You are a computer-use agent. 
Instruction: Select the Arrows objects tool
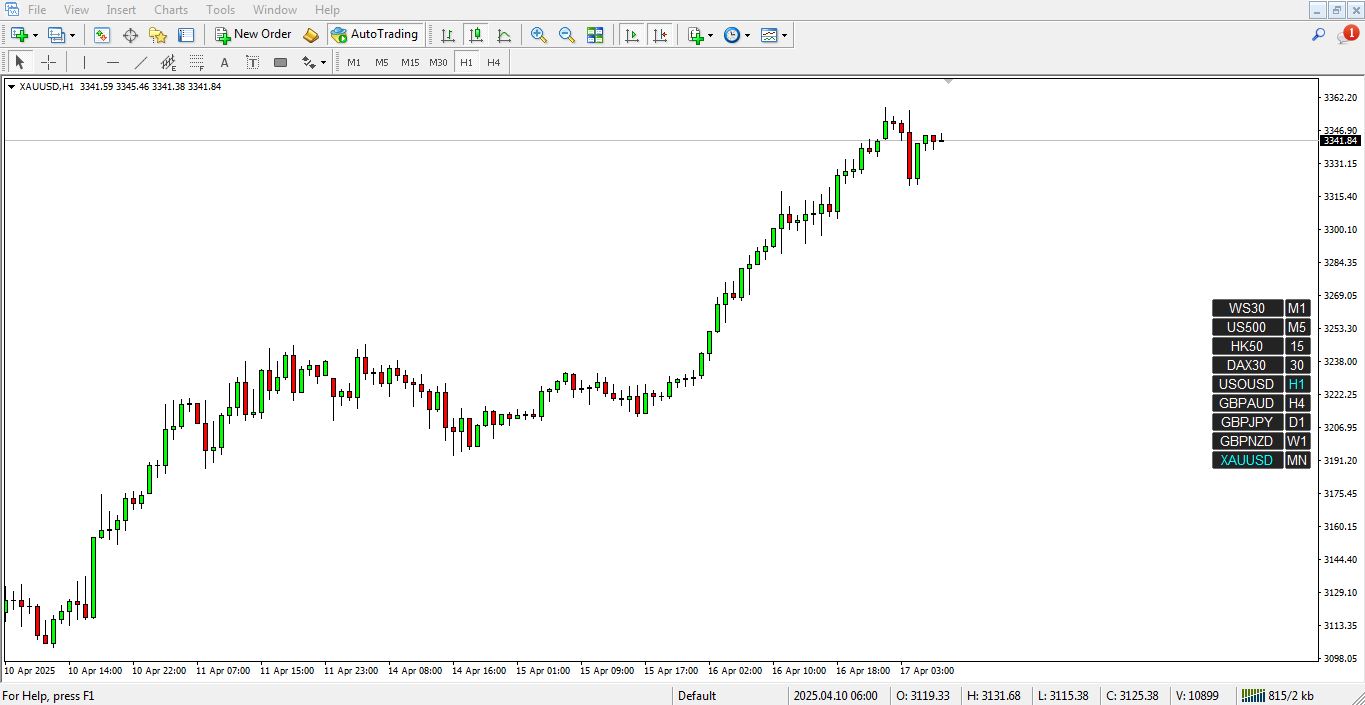pos(309,62)
